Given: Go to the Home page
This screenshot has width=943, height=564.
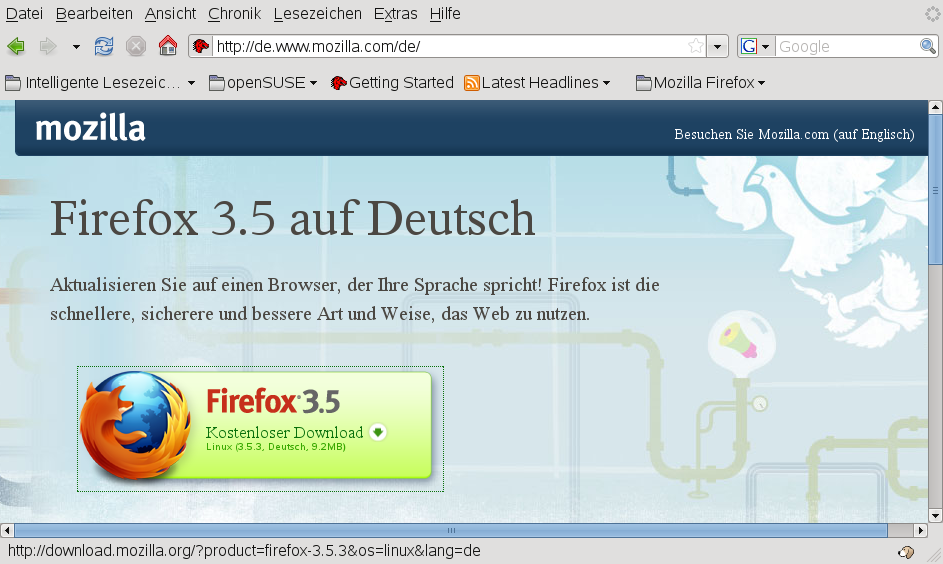Looking at the screenshot, I should [168, 46].
